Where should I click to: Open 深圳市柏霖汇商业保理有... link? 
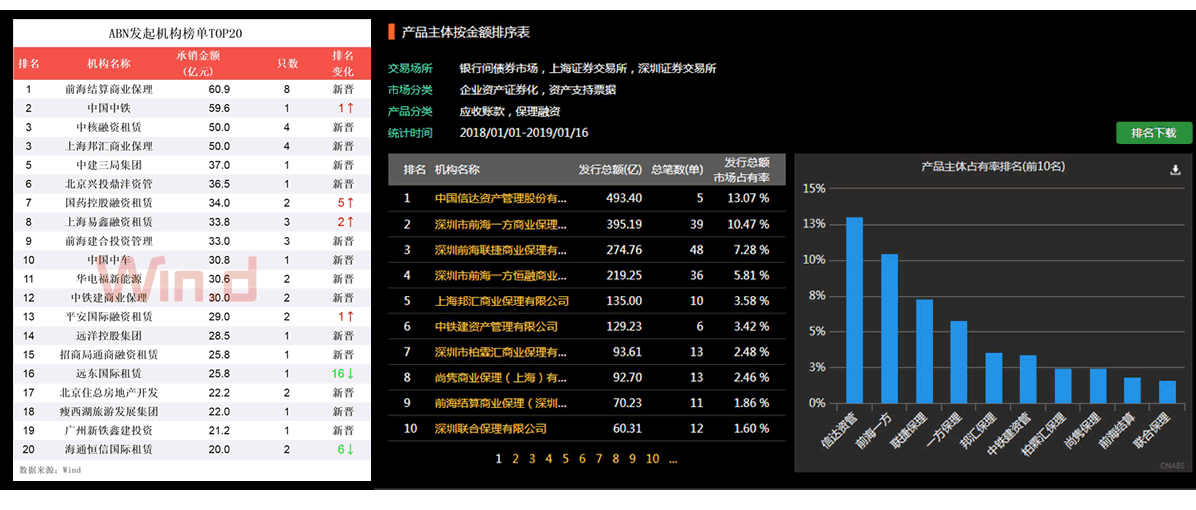pyautogui.click(x=500, y=352)
